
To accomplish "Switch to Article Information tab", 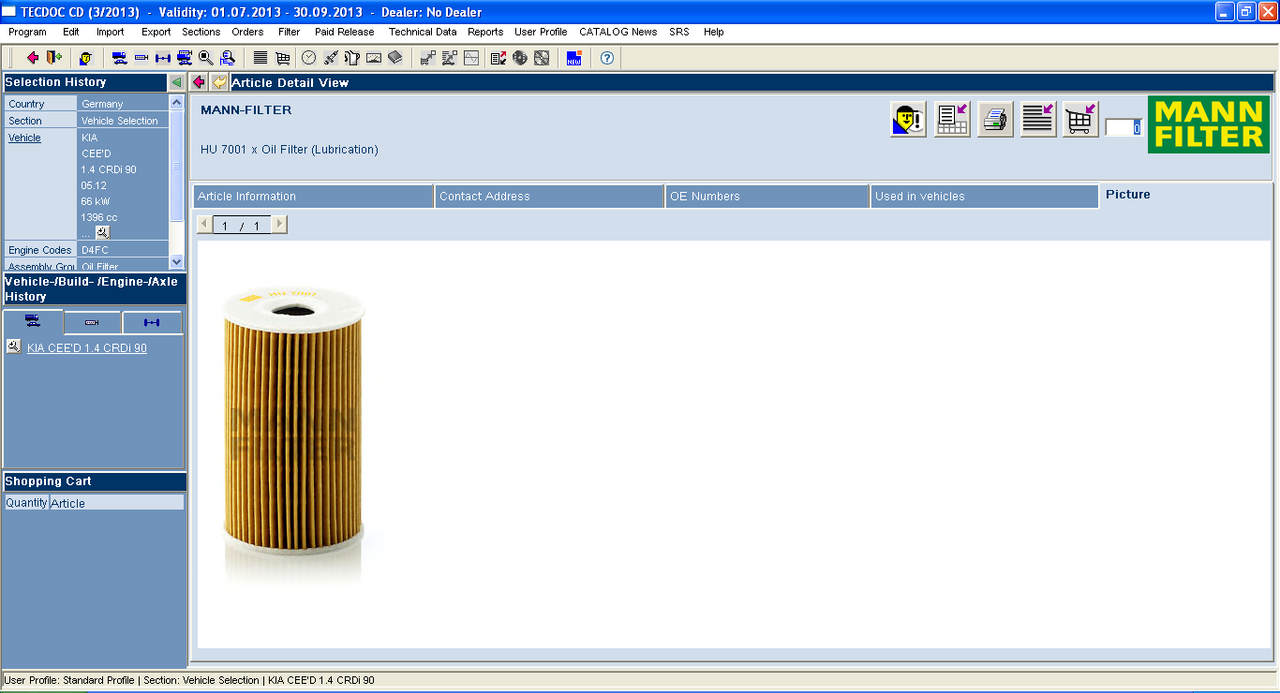I will [313, 196].
